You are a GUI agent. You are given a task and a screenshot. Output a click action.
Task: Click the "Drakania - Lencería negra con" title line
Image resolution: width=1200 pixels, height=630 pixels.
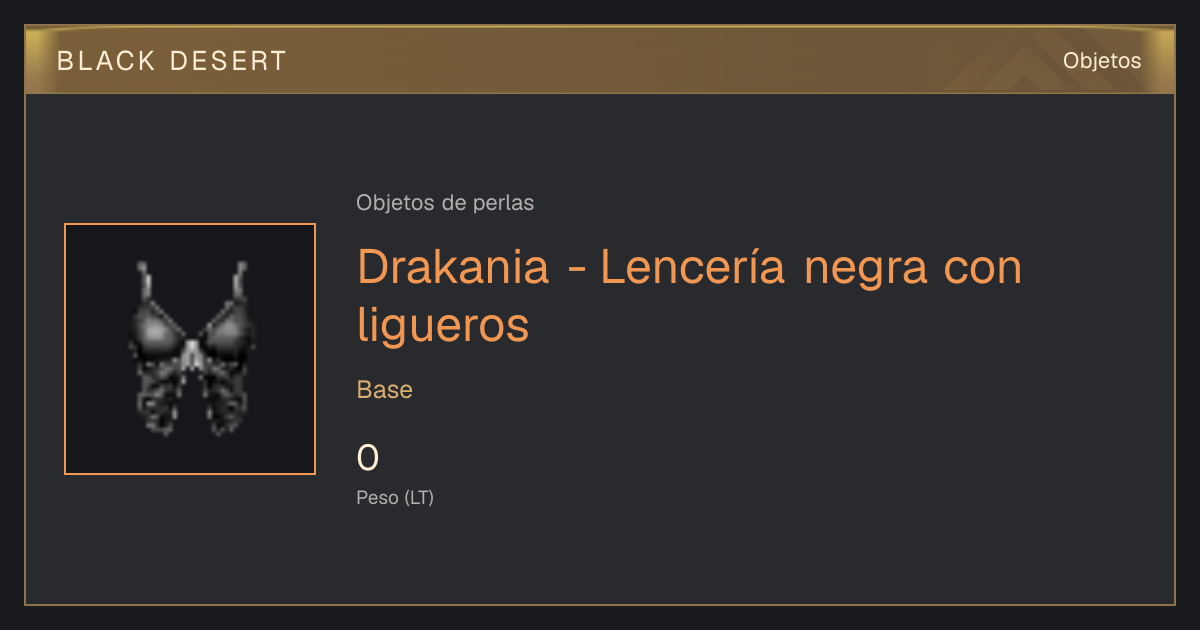pos(690,268)
